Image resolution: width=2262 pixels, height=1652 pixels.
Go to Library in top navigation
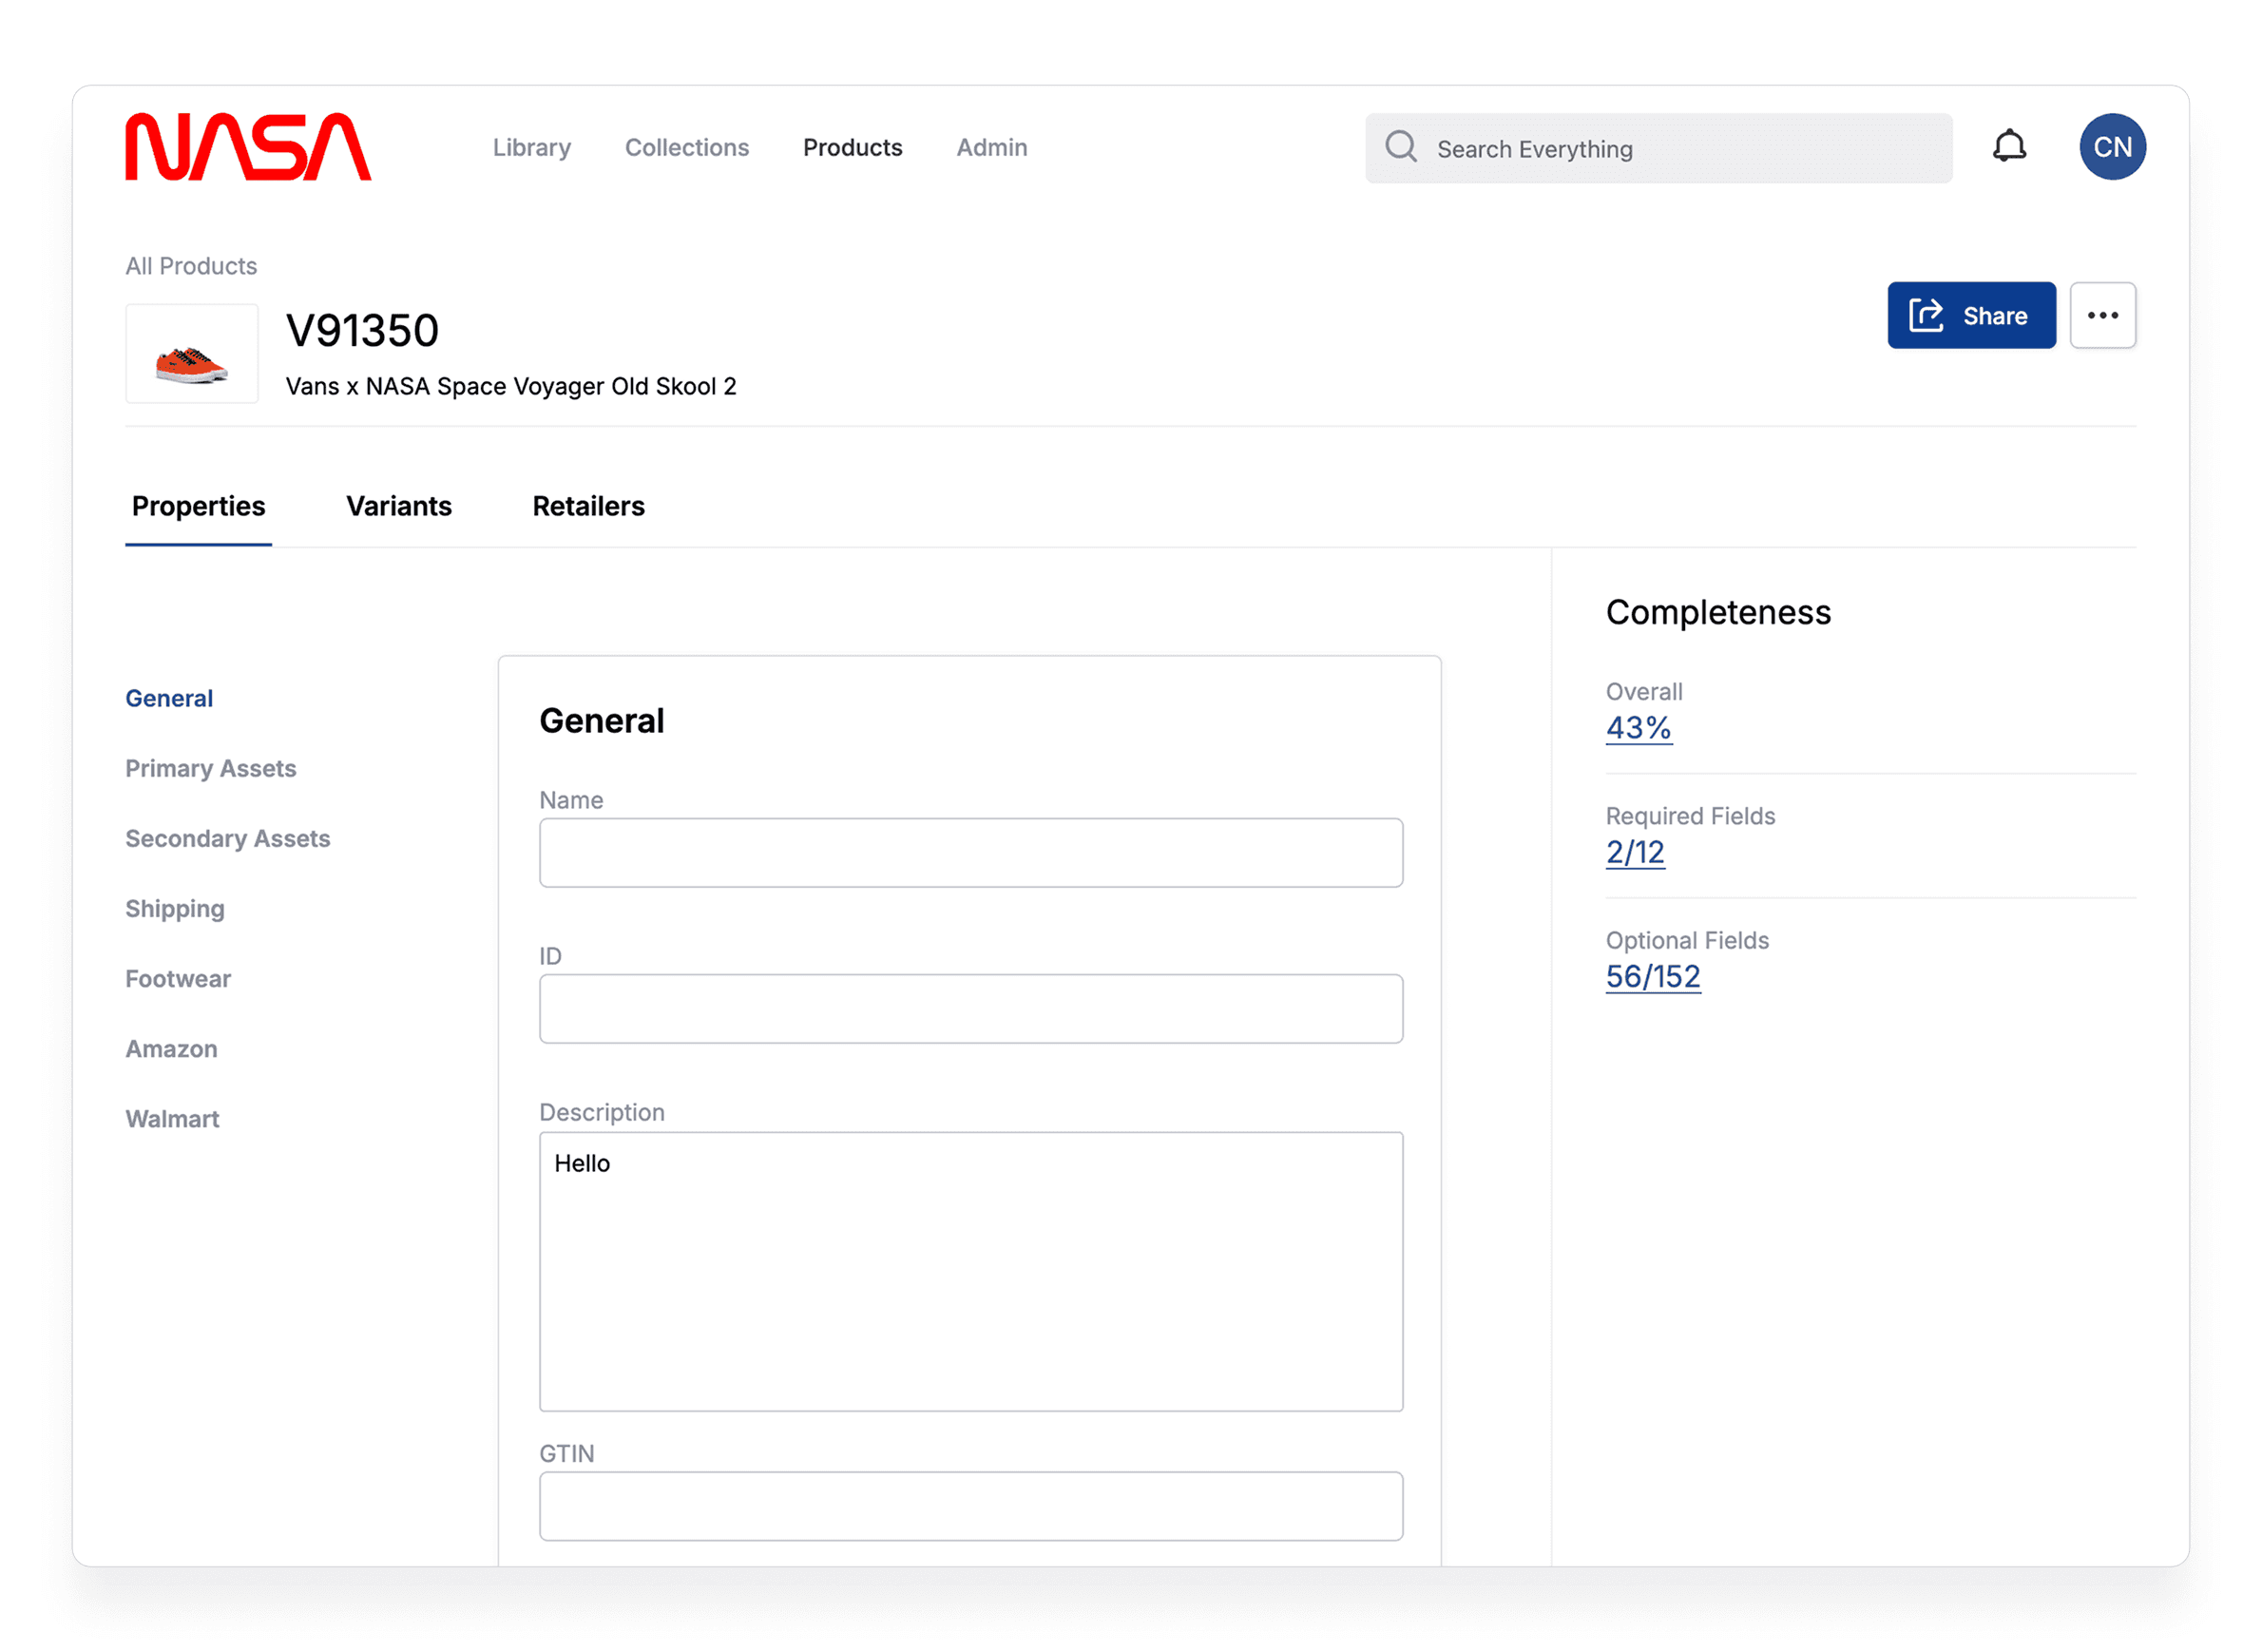(531, 148)
